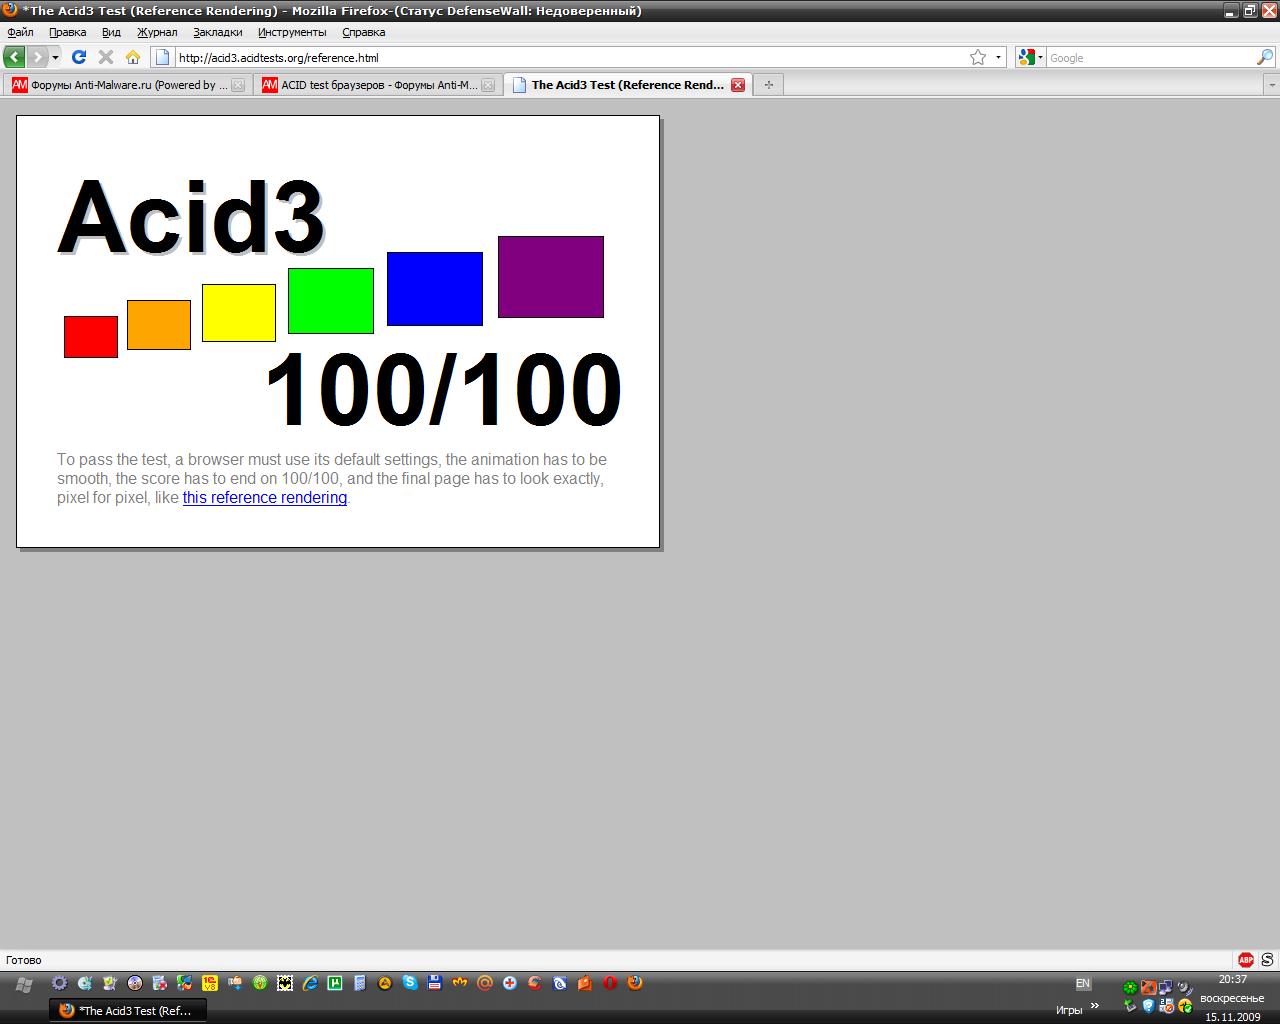The height and width of the screenshot is (1024, 1280).
Task: Open the Журнал menu
Action: point(157,32)
